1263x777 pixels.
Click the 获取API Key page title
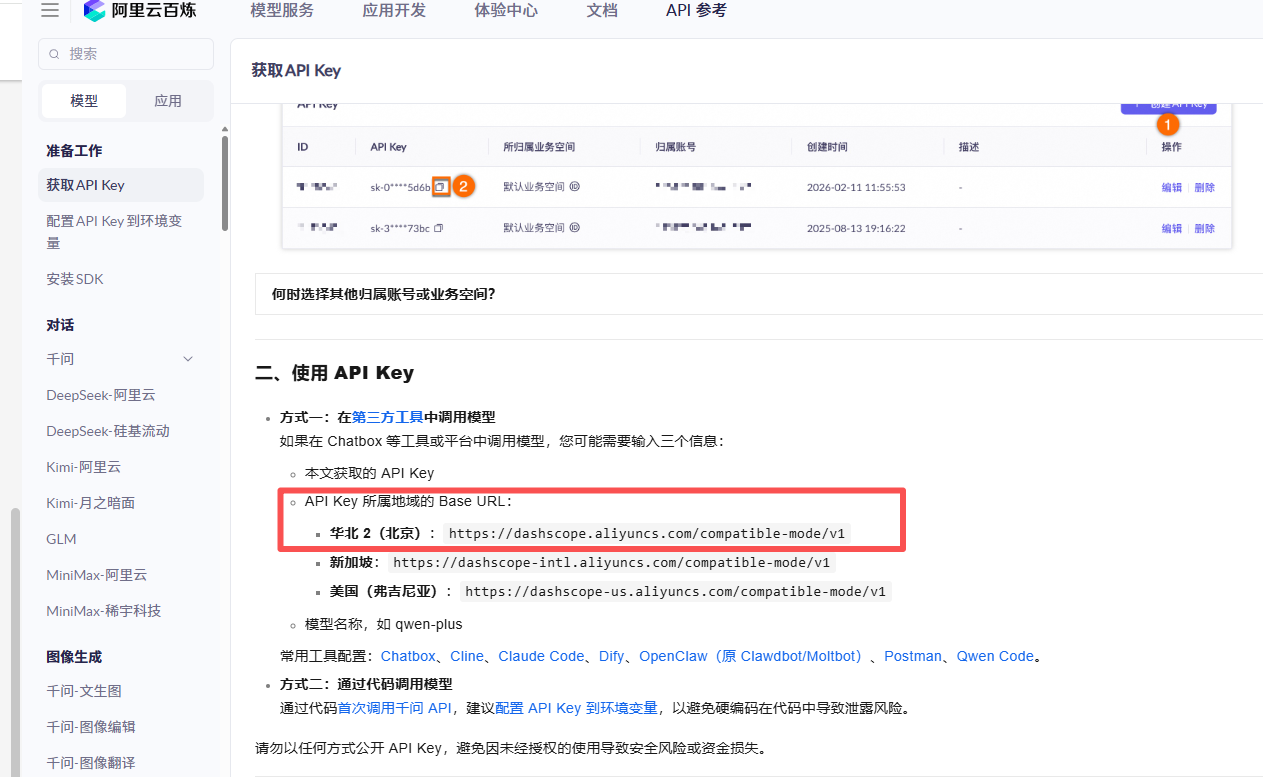[x=296, y=70]
